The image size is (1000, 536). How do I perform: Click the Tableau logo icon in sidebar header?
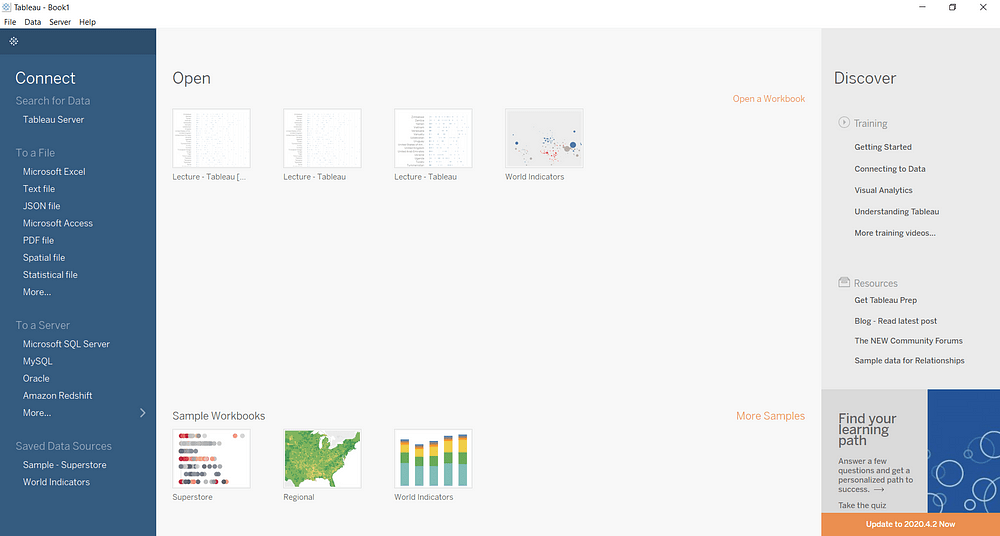click(14, 41)
